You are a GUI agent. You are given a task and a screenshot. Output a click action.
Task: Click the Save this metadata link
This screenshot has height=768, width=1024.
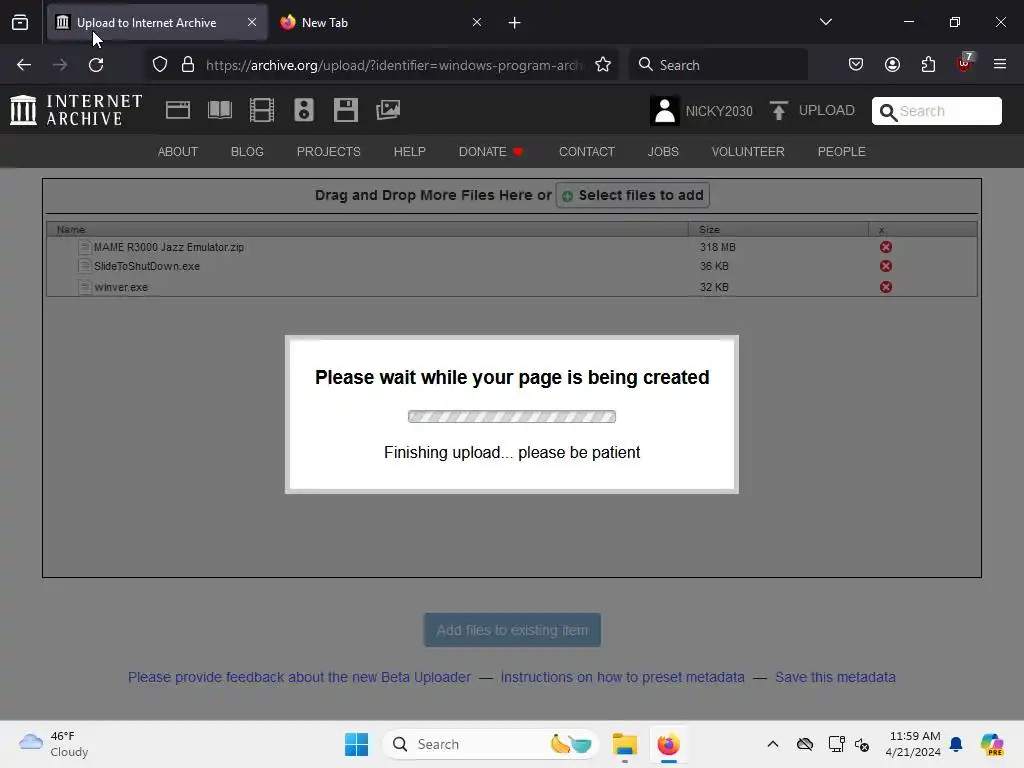835,677
